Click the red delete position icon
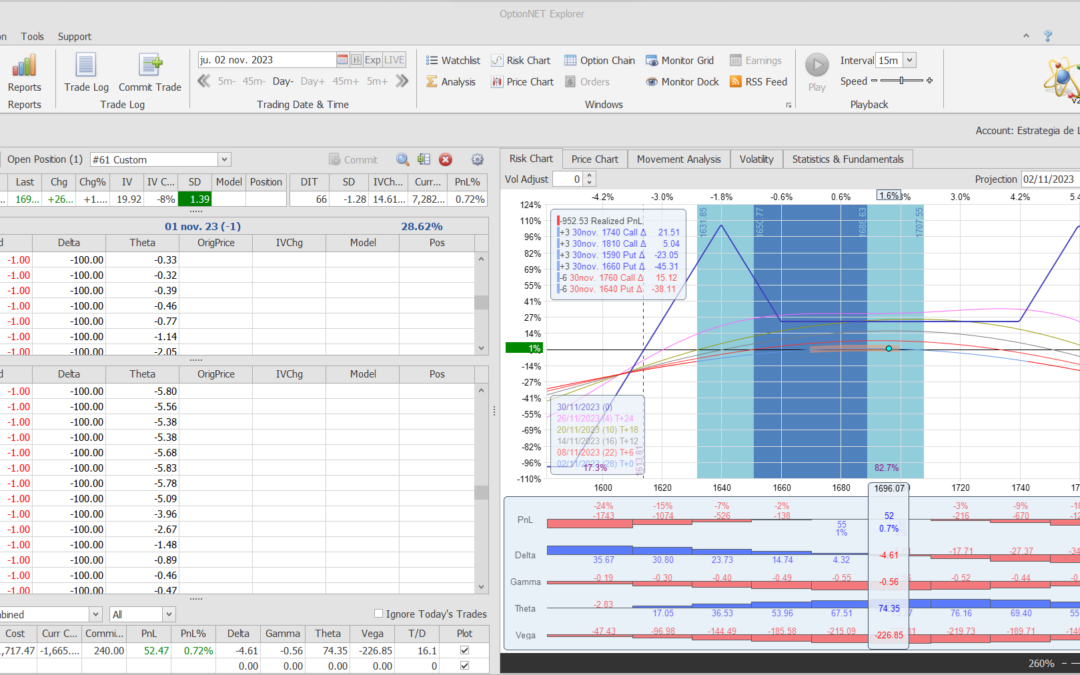The height and width of the screenshot is (675, 1080). tap(446, 159)
